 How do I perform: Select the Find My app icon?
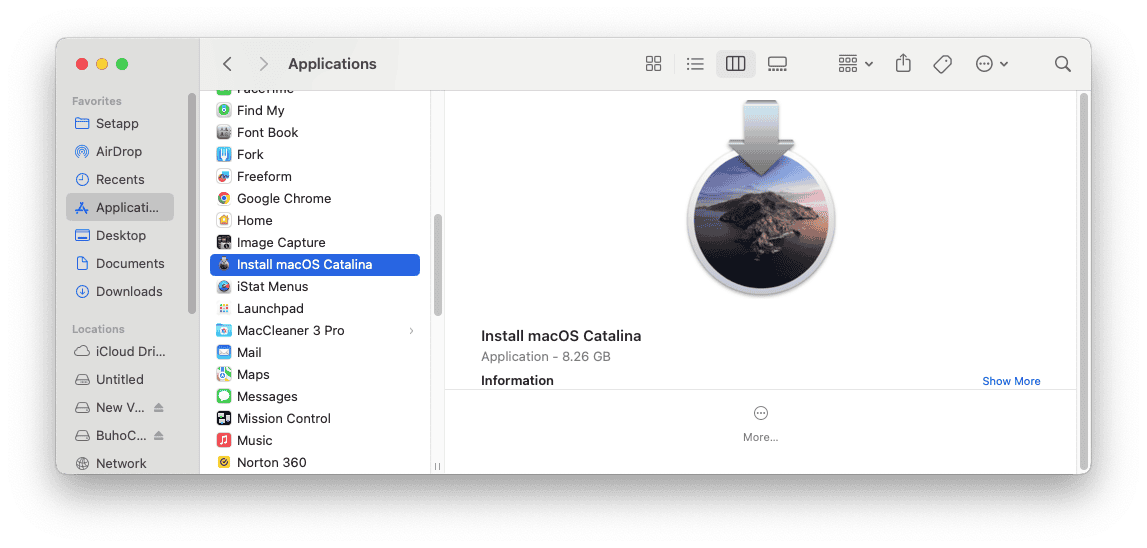coord(224,110)
